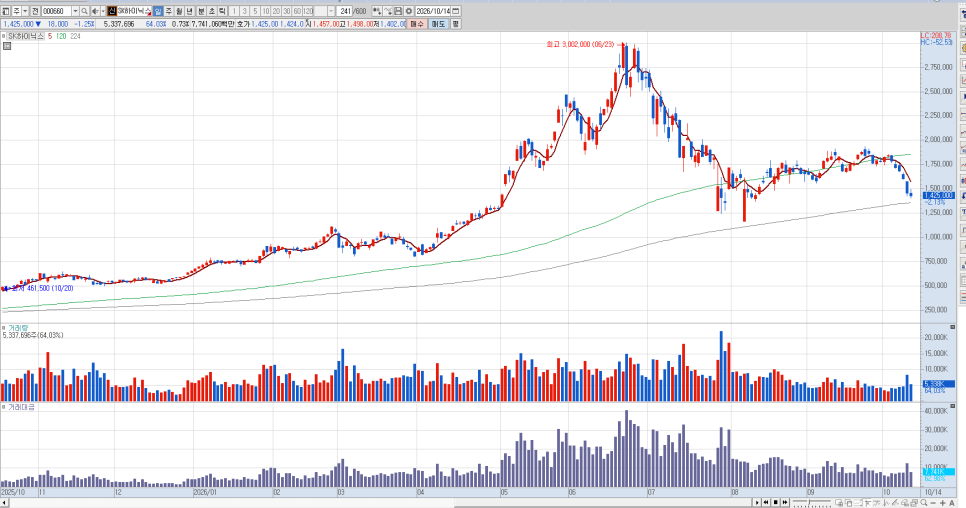Collapse the price panel via box by SK하이닉스
Screen dimensions: 966x508
(x=4, y=36)
